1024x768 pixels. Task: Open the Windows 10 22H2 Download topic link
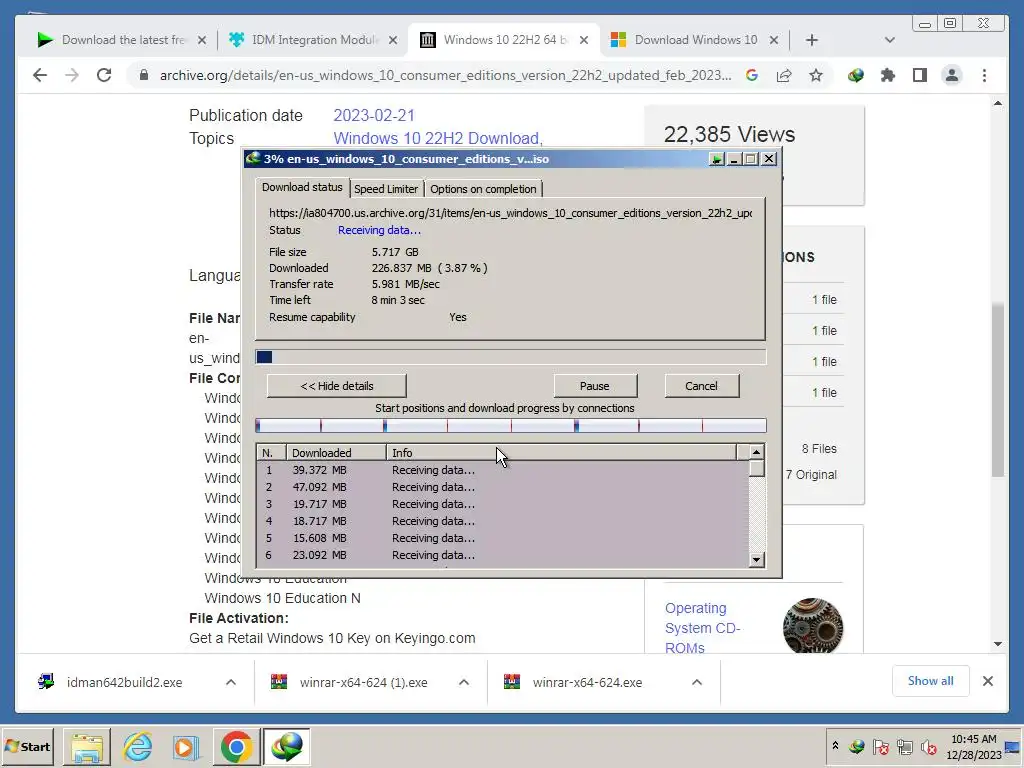click(438, 138)
